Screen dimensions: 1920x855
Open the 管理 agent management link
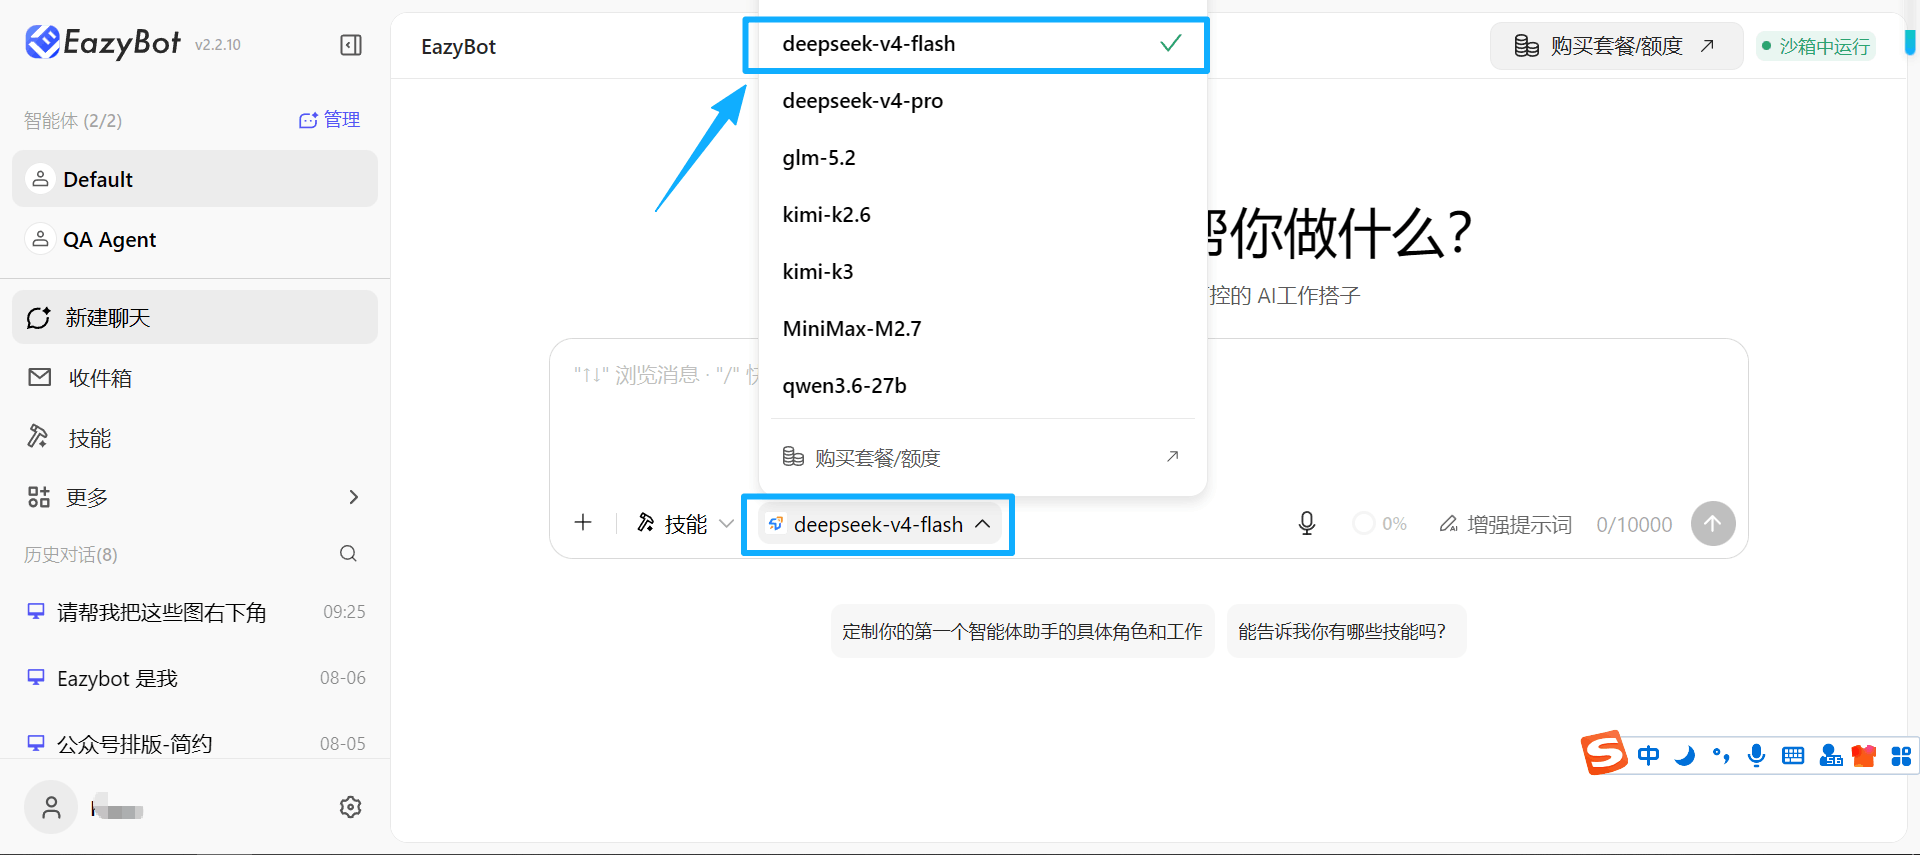point(329,120)
